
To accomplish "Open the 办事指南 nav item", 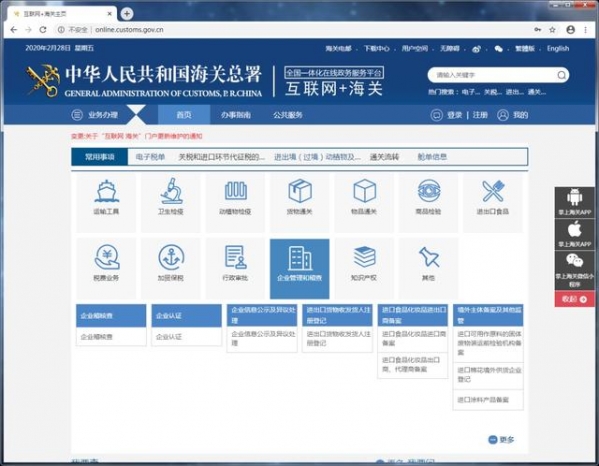I will pos(236,115).
